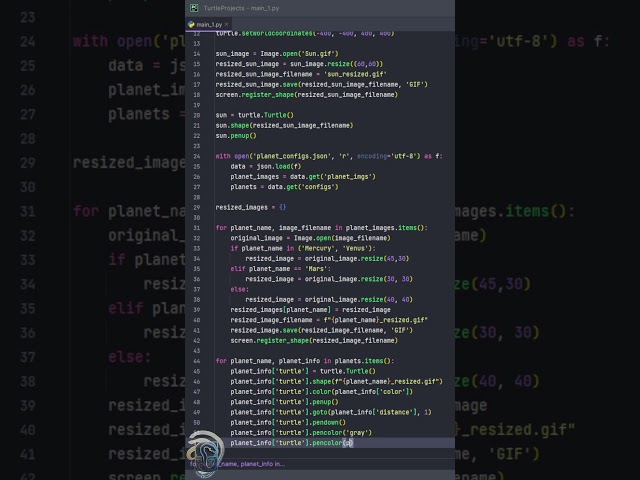640x480 pixels.
Task: Click 'screen.register_shape(resized_sun_image_filename)' line
Action: 307,95
